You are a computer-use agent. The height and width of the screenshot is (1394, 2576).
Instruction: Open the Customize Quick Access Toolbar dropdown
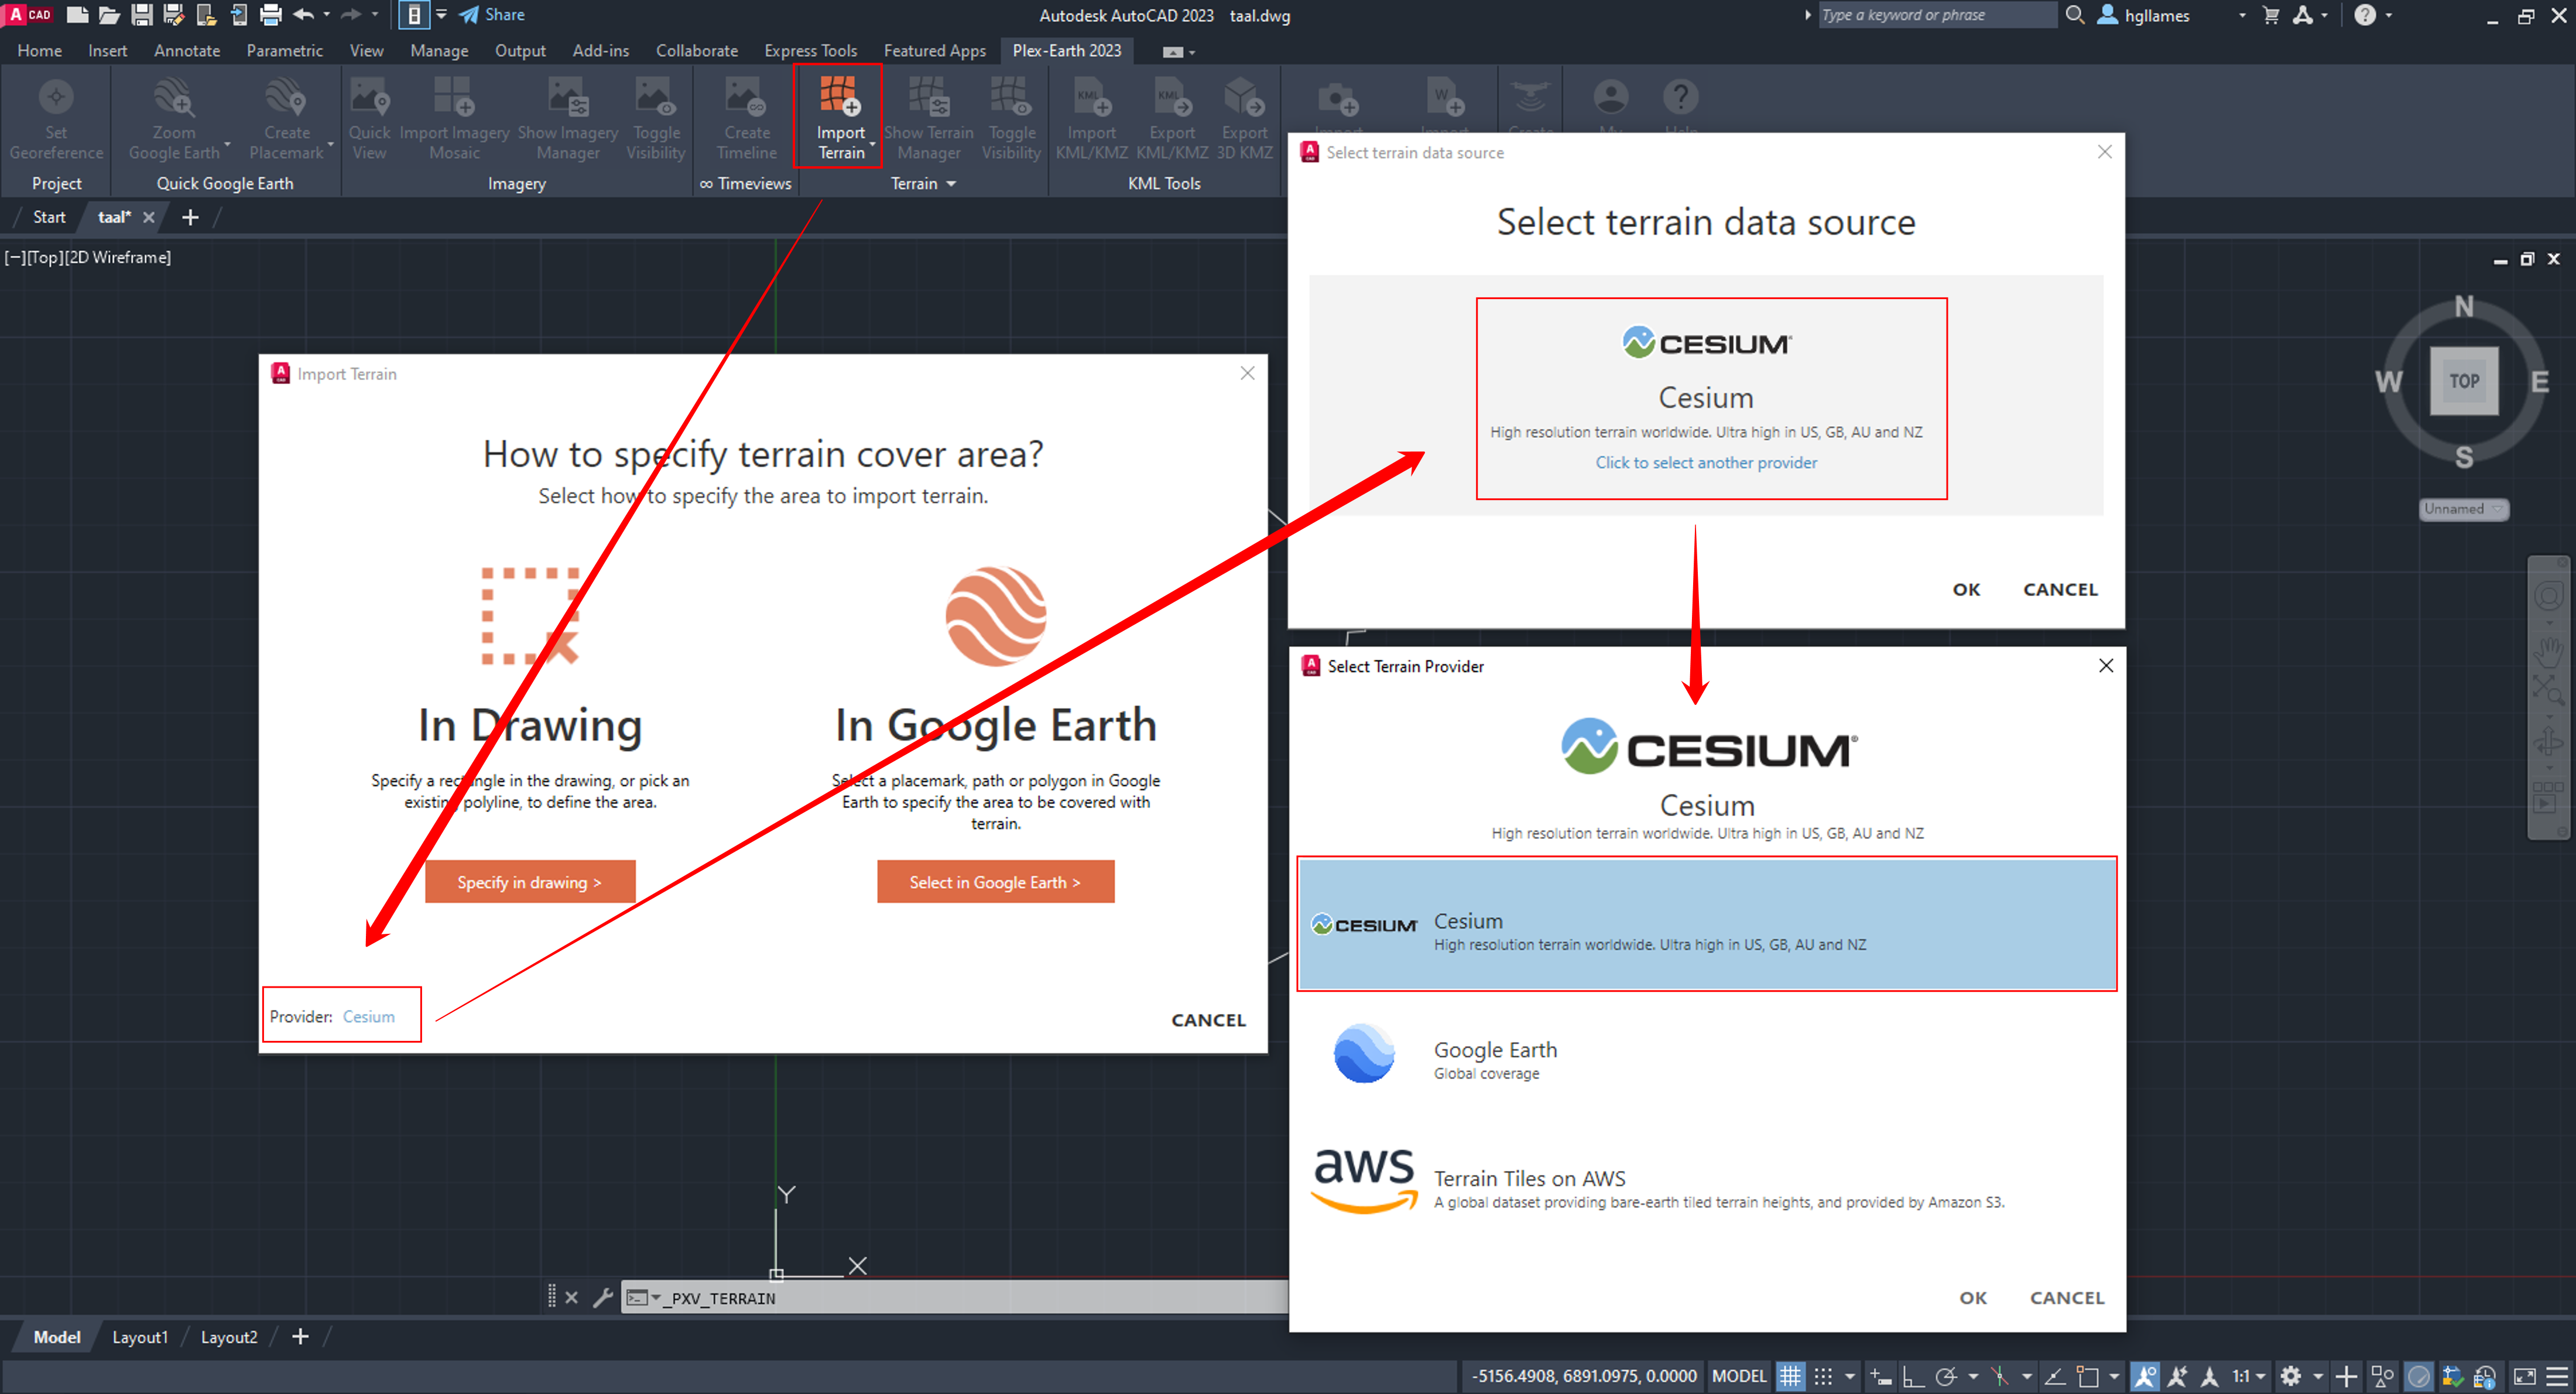(x=441, y=15)
